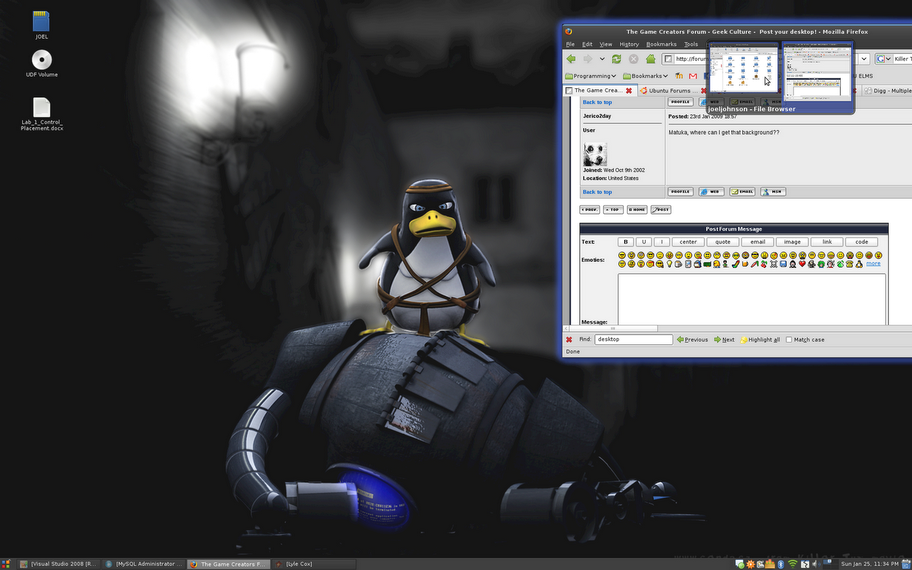The image size is (912, 570).
Task: Click inside the Message text area
Action: click(751, 299)
